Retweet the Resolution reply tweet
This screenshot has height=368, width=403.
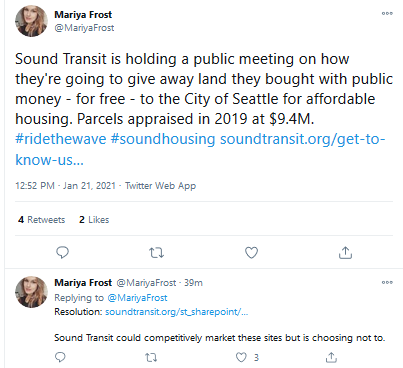tap(151, 357)
